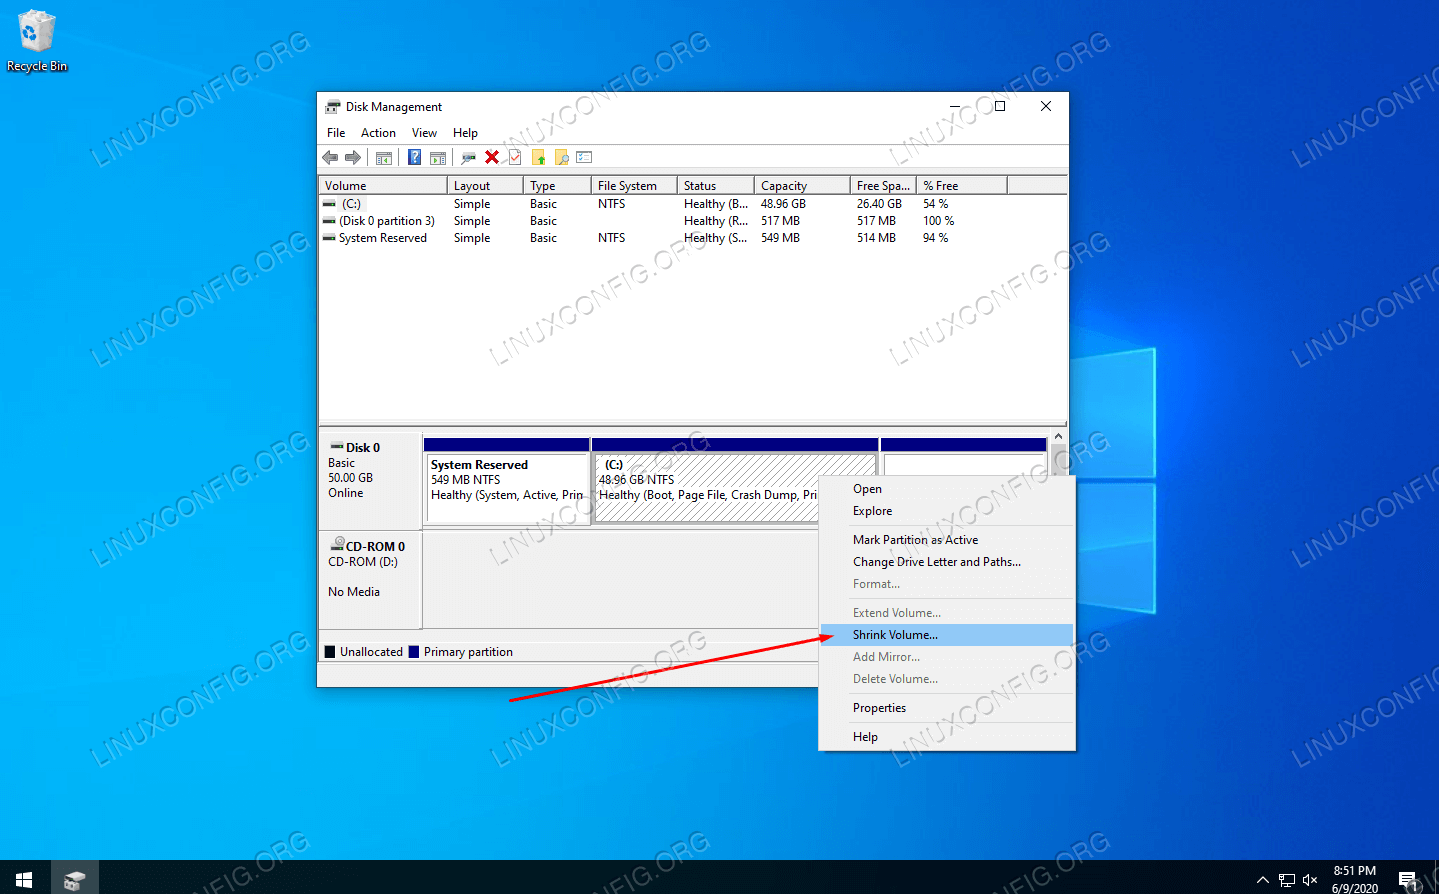Image resolution: width=1439 pixels, height=894 pixels.
Task: Show hidden icons in system tray
Action: pos(1262,880)
